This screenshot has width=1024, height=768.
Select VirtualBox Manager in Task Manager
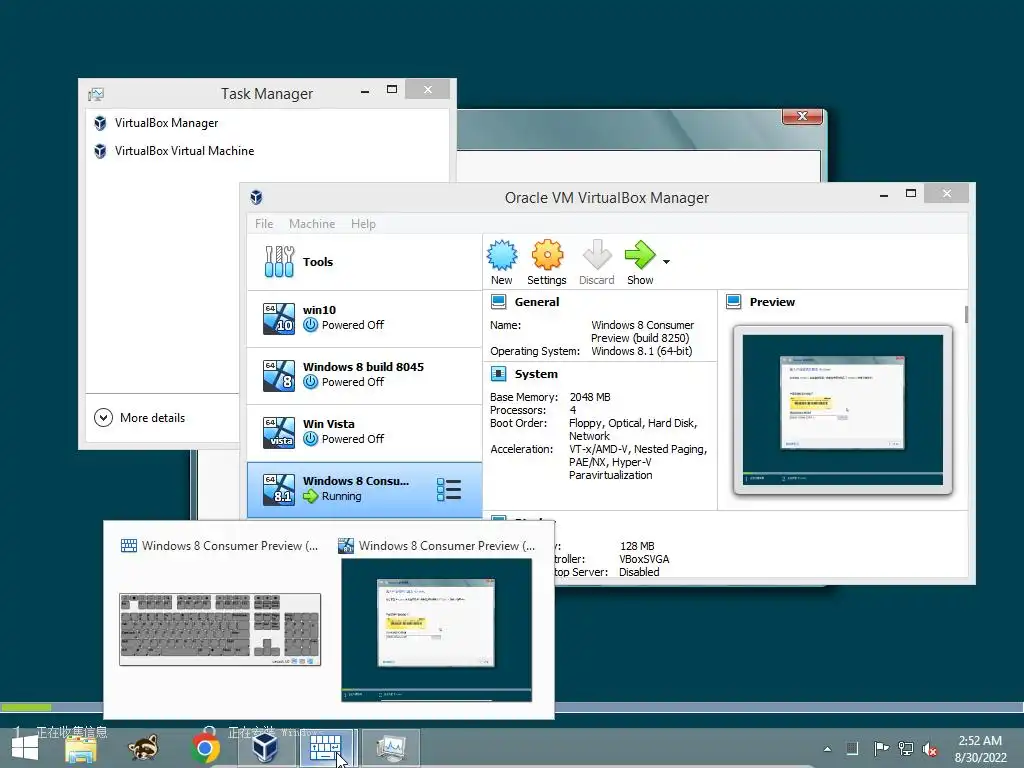[166, 123]
